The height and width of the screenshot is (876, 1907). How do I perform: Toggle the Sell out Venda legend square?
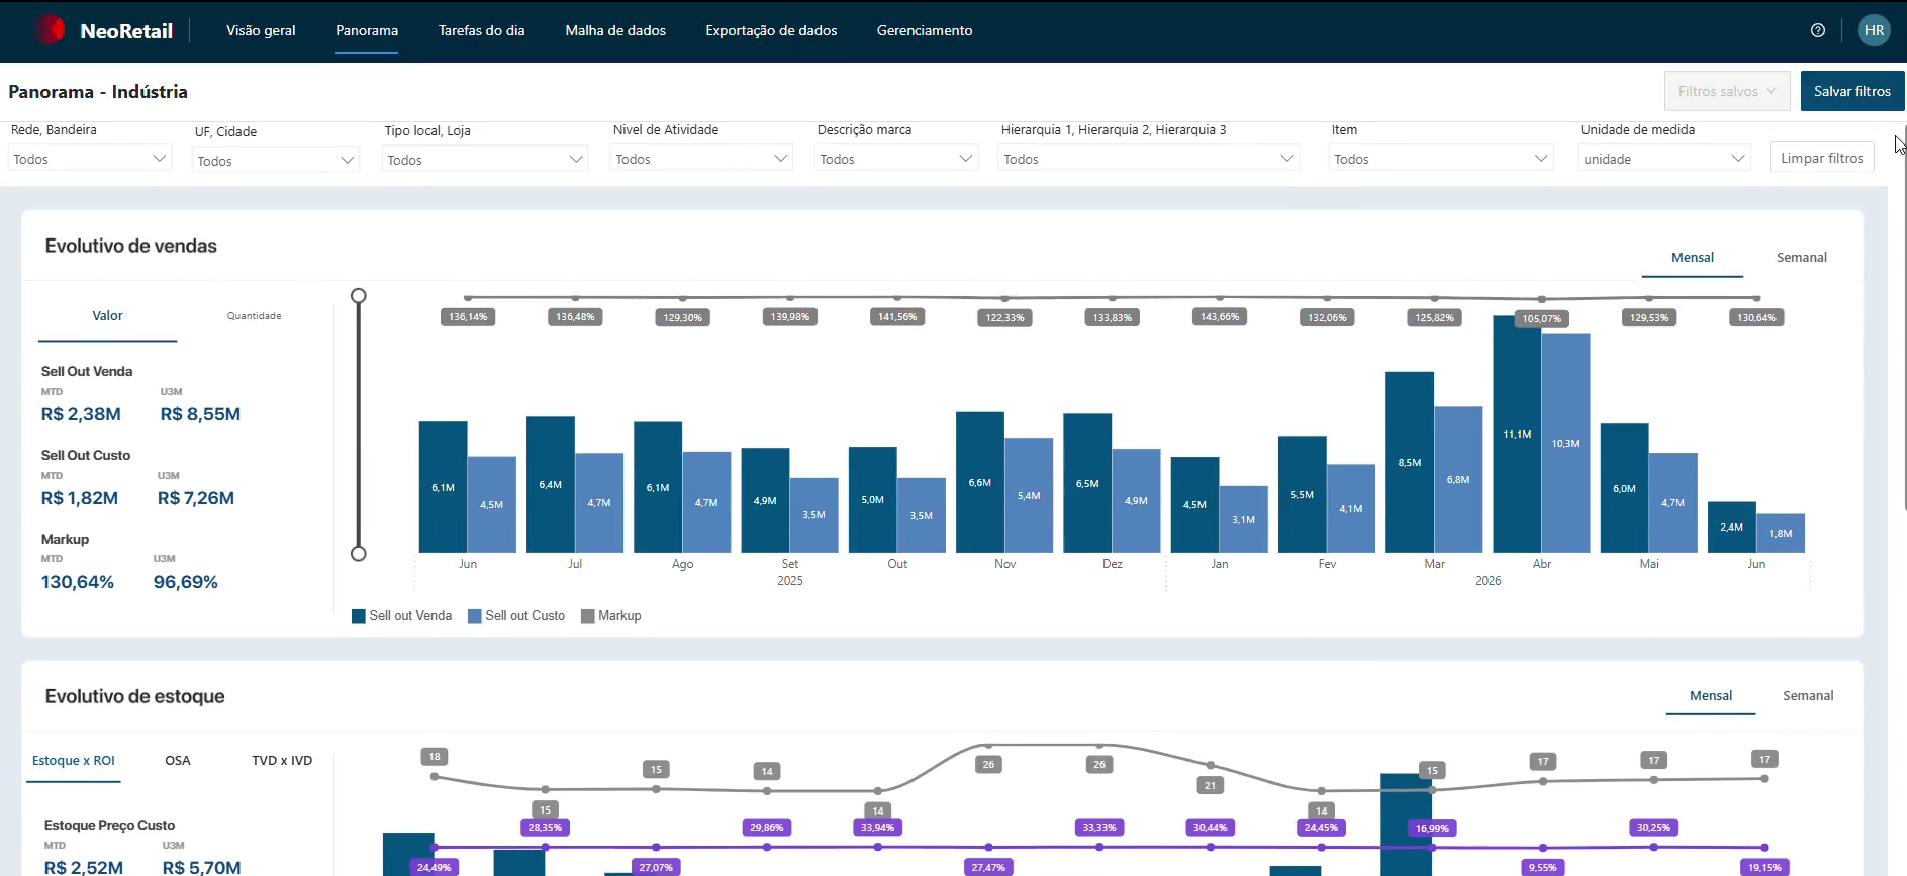359,616
